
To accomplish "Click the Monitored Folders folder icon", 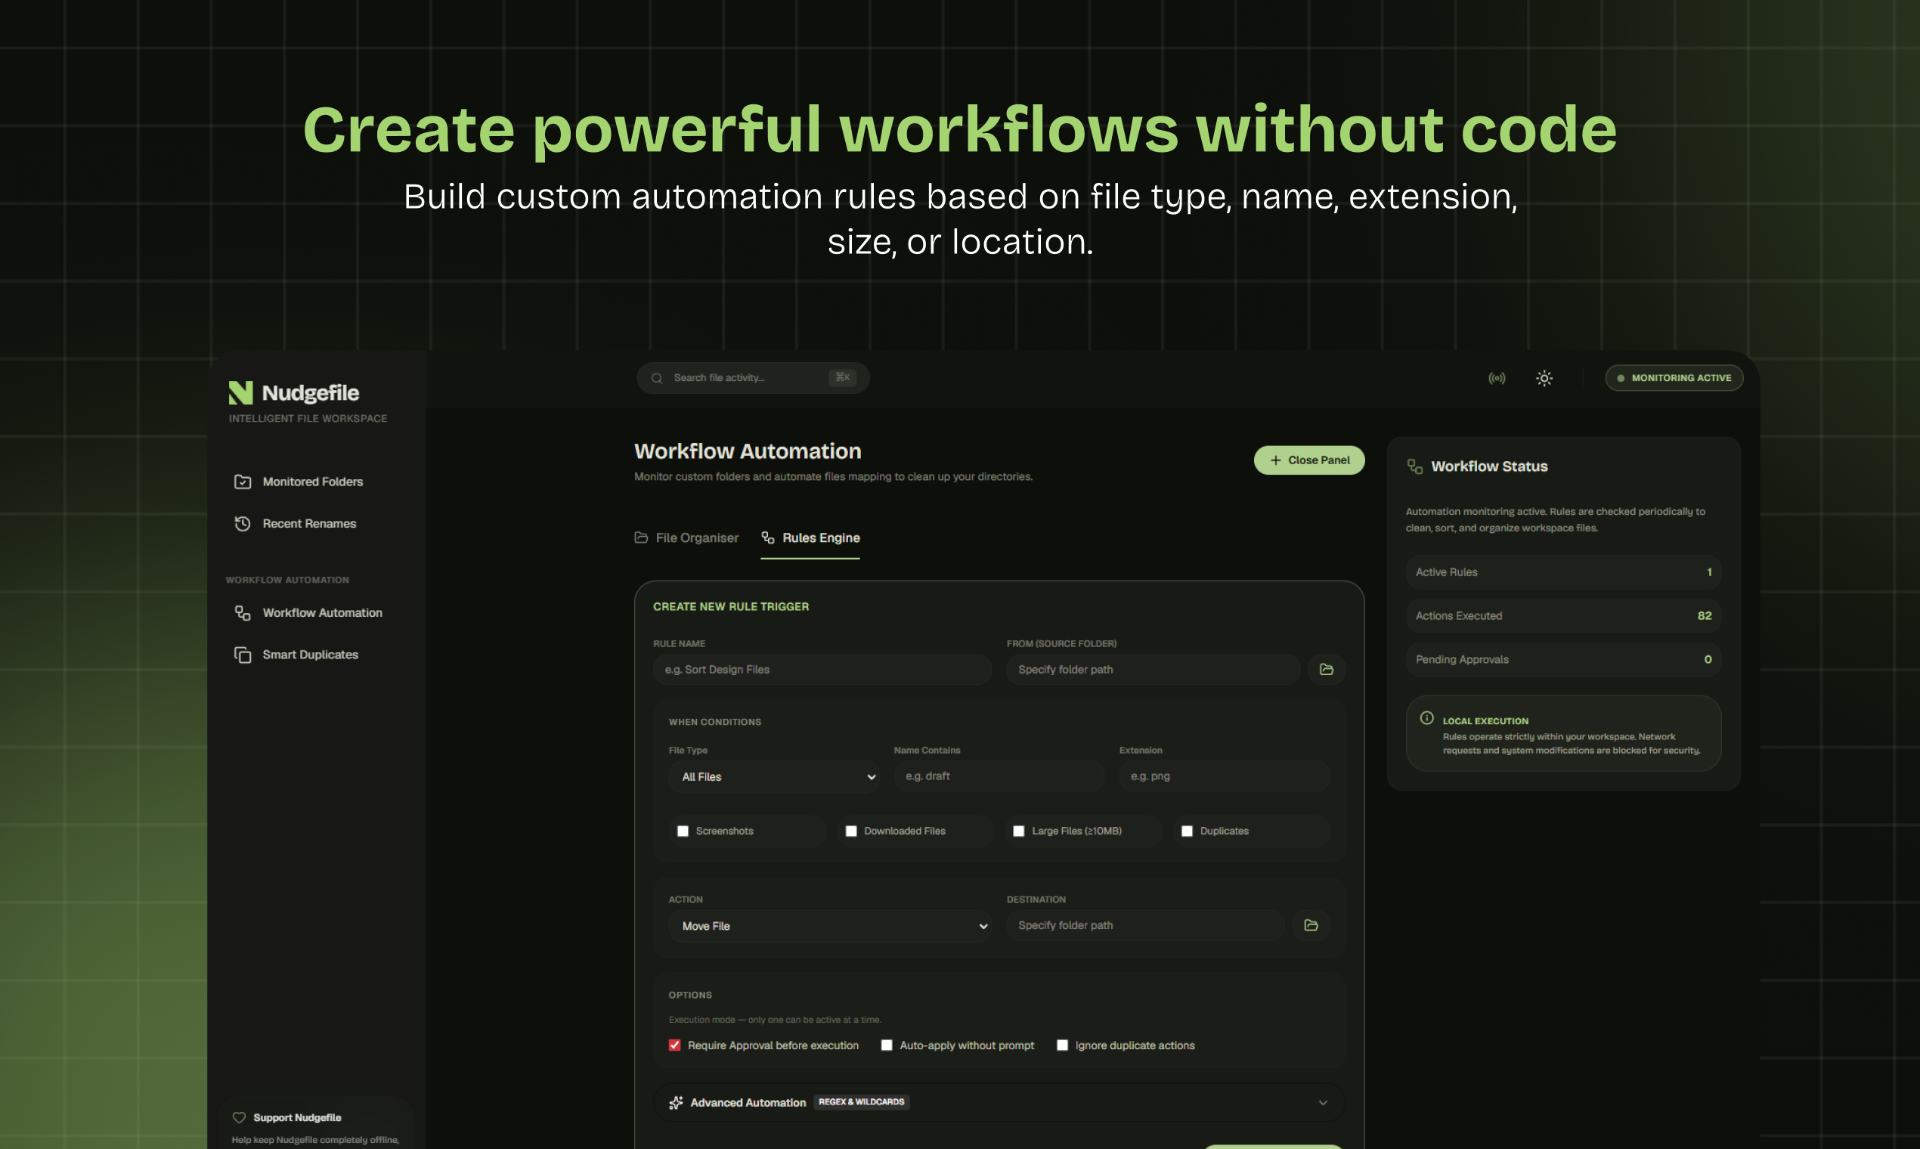I will [x=242, y=482].
